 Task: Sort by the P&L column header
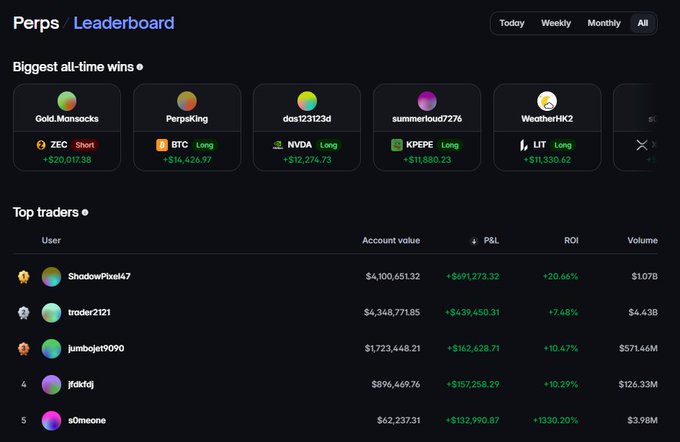[491, 240]
